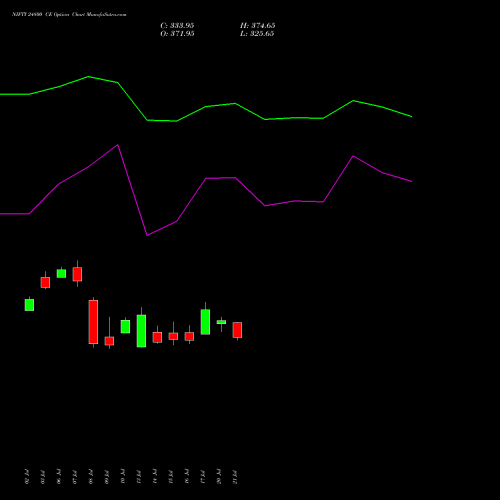This screenshot has width=500, height=500.
Task: Click the first date label 02 Jul
Action: pos(27,477)
